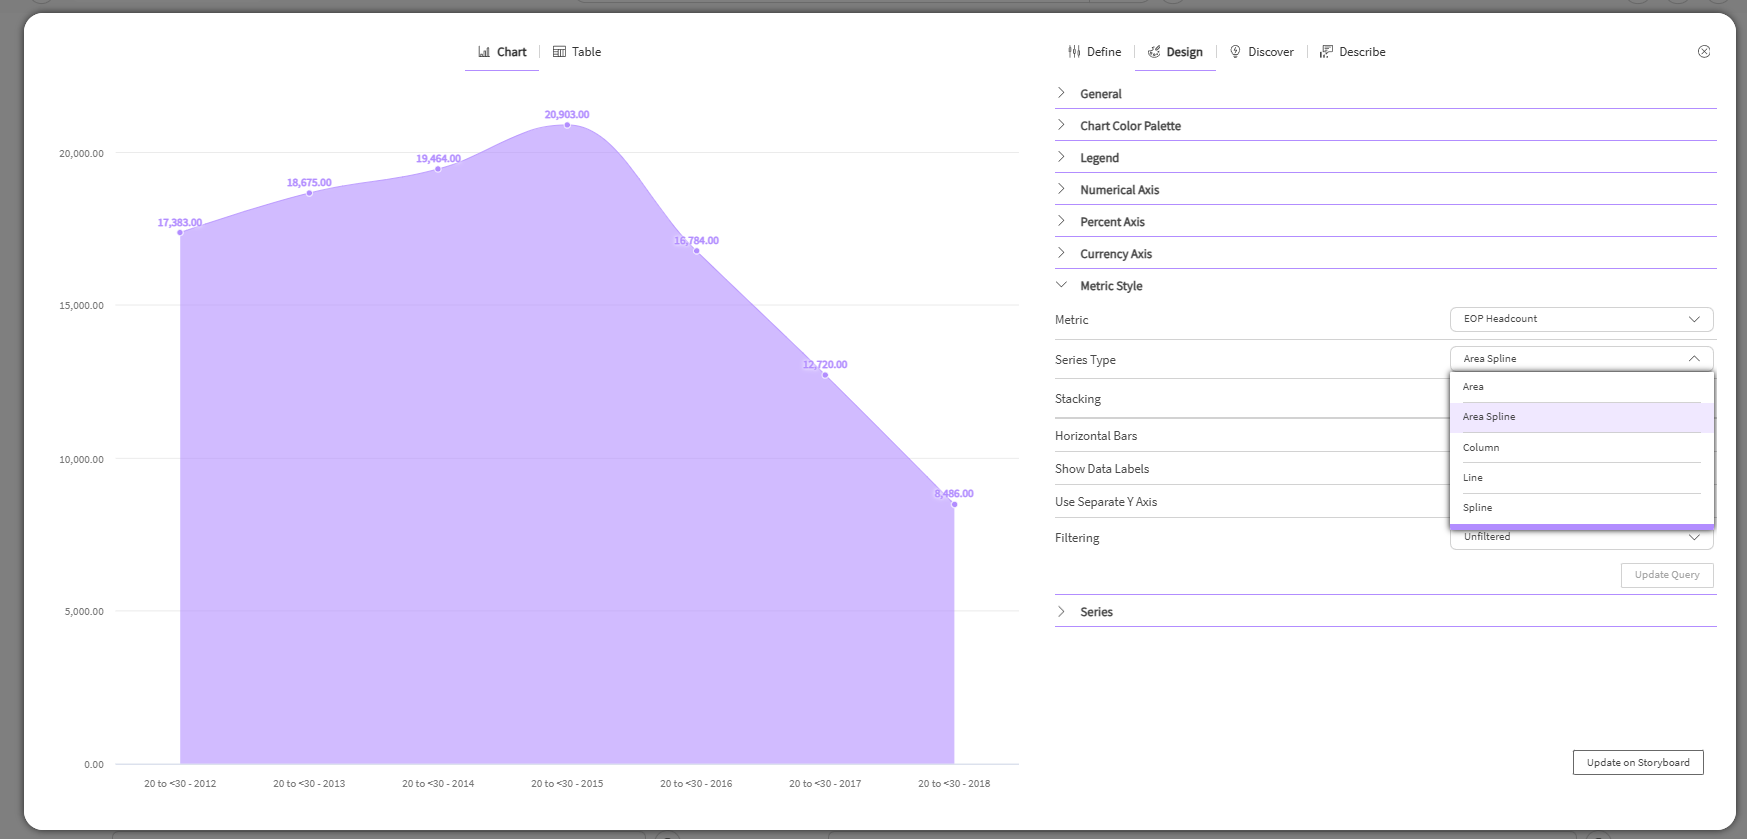
Task: Collapse the Metric Style section
Action: (x=1062, y=285)
